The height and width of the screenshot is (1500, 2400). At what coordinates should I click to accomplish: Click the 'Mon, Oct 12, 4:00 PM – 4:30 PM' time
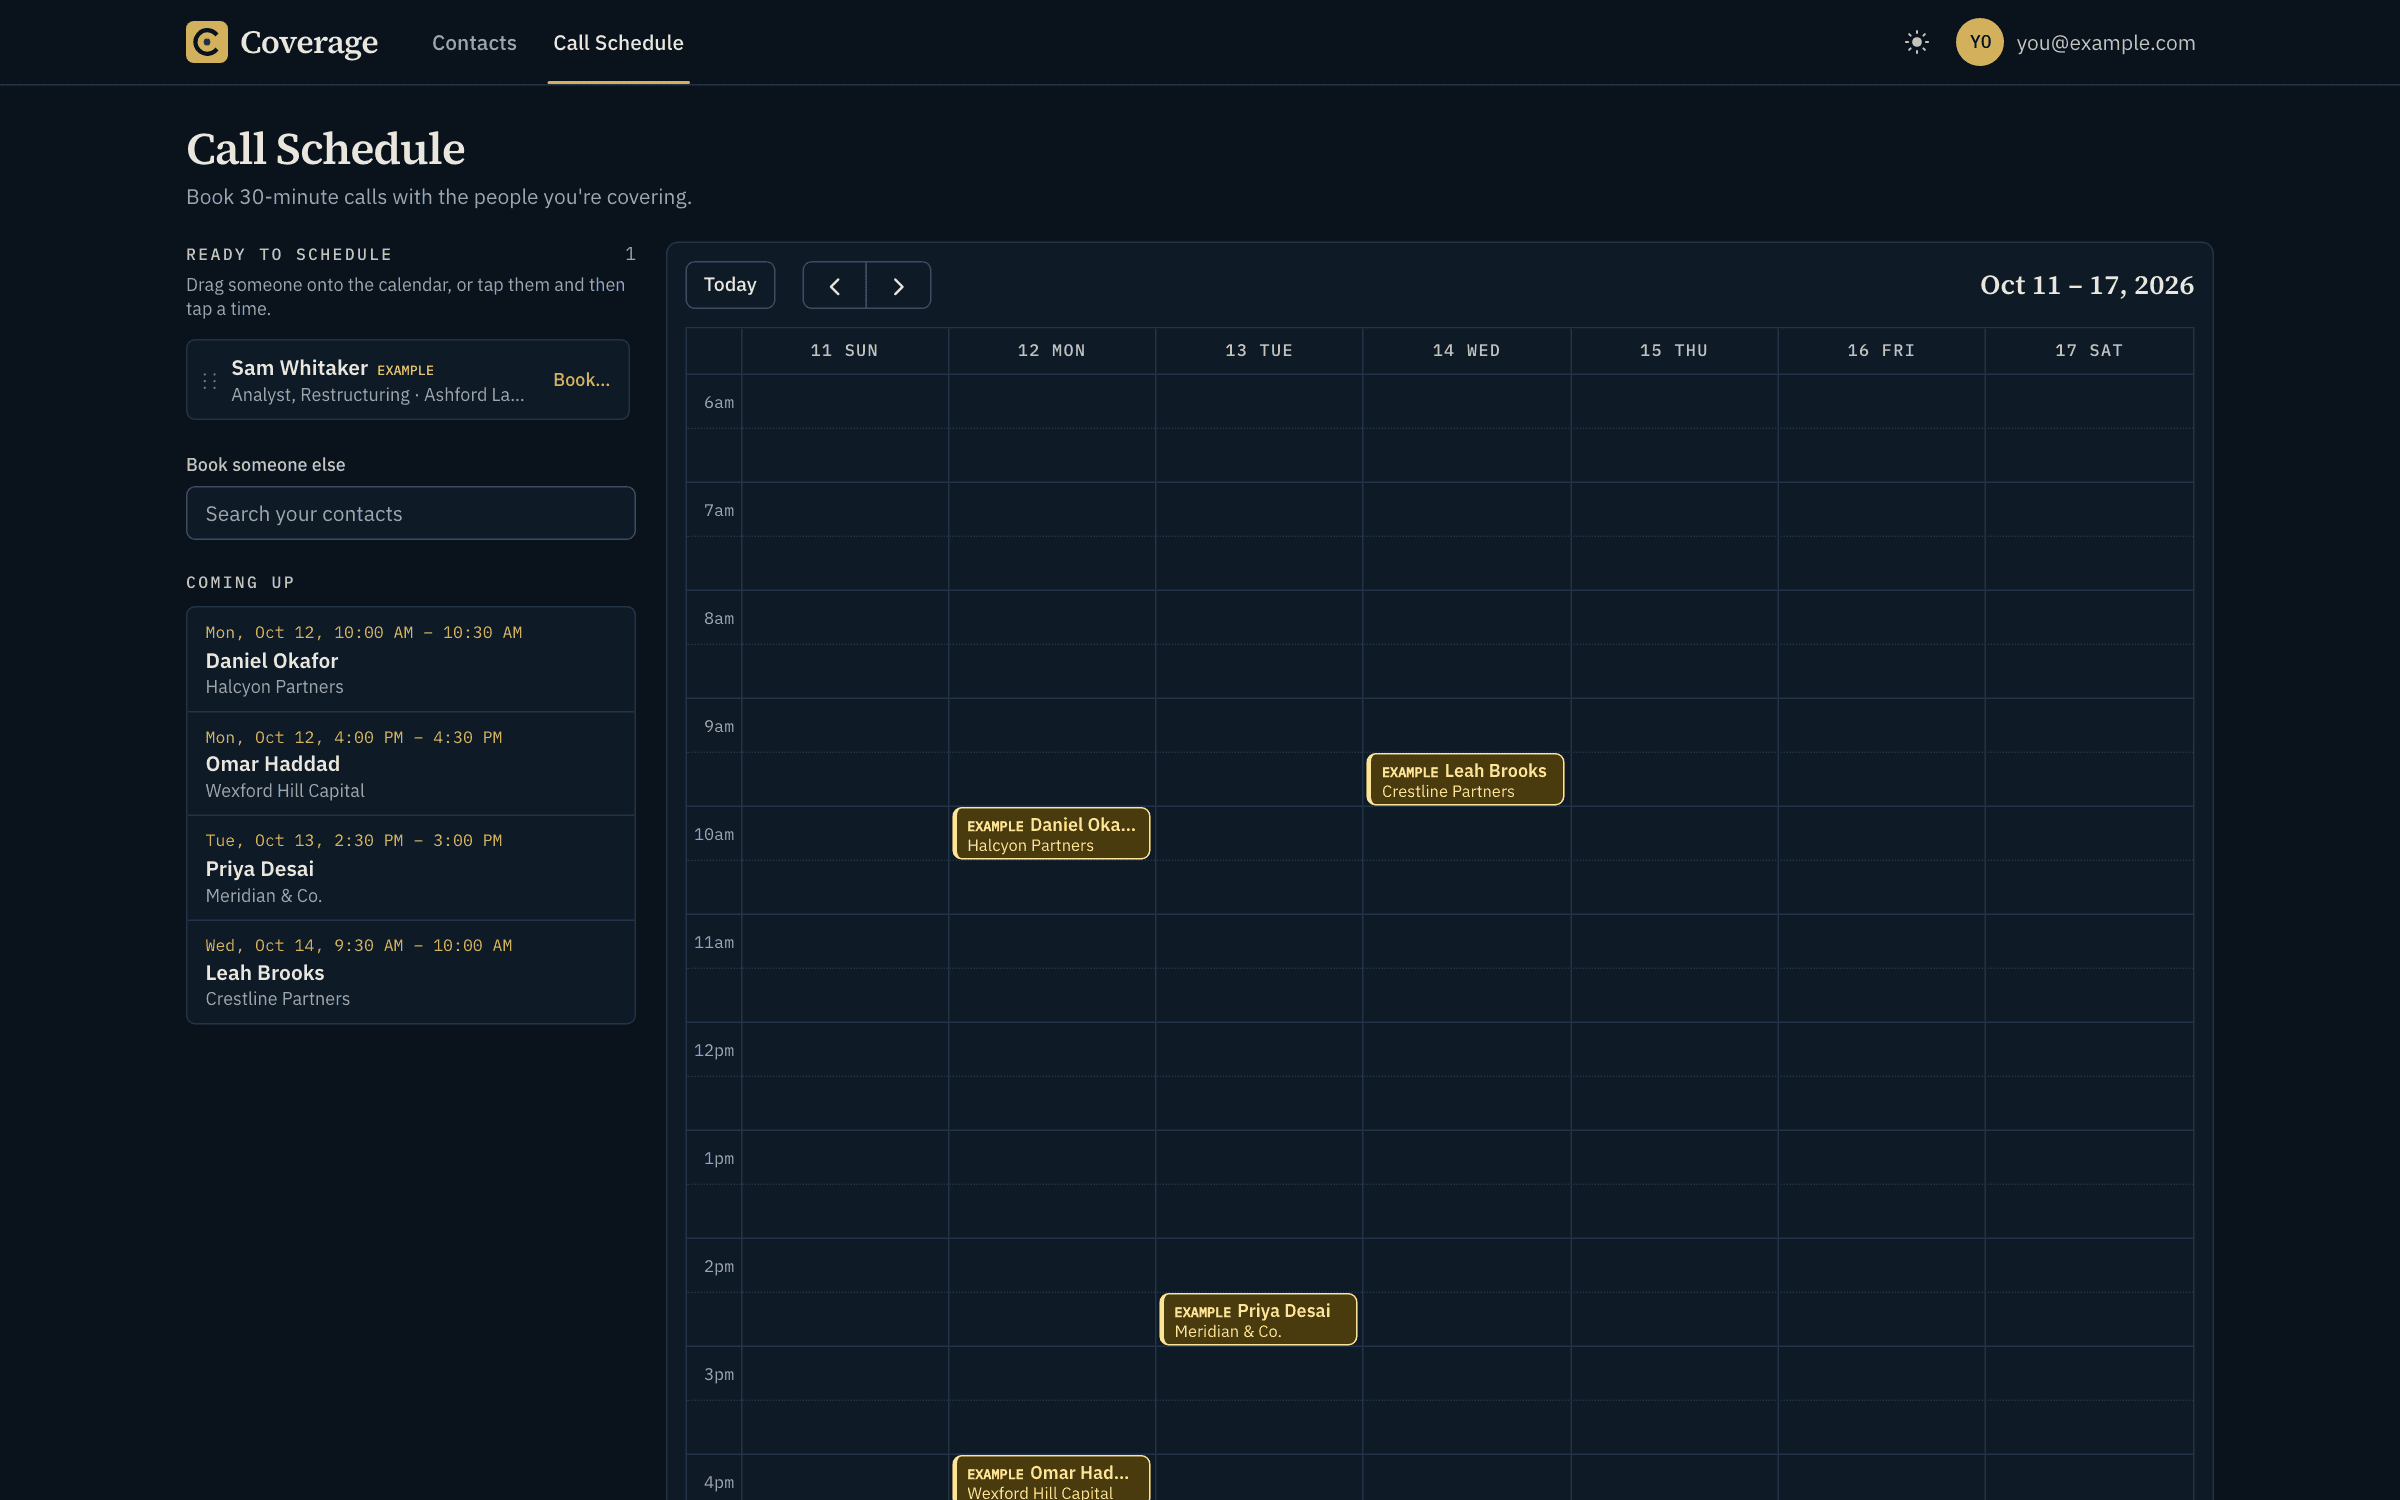(x=354, y=738)
